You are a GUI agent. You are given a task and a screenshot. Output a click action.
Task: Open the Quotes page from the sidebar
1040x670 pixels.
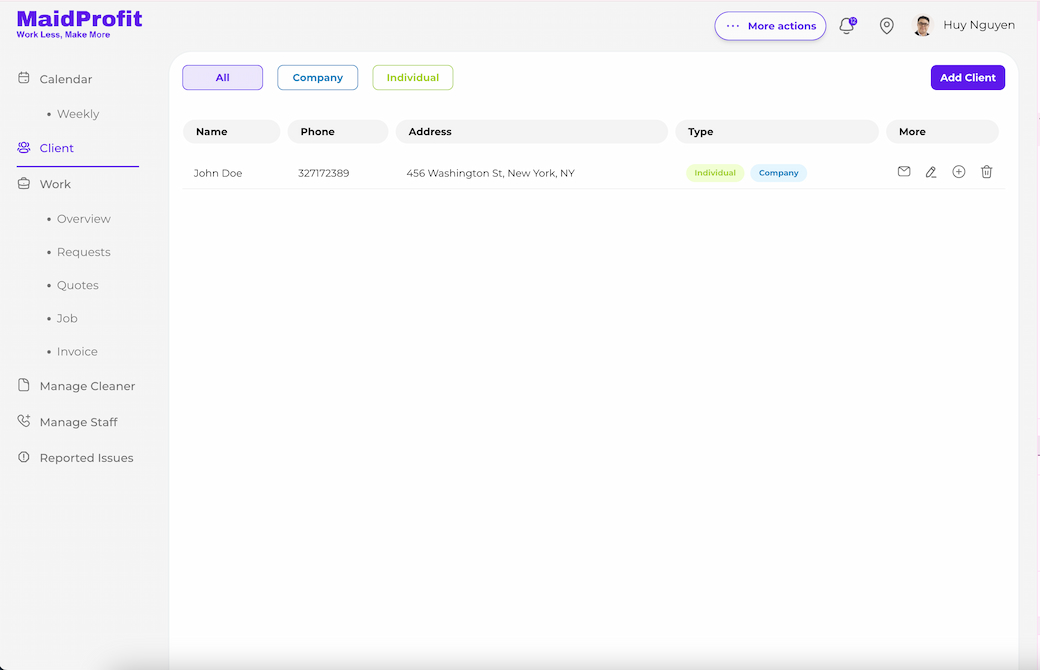[76, 285]
